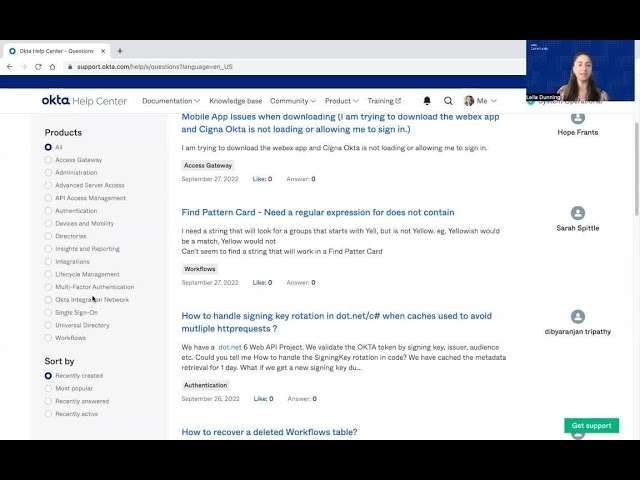Expand the Community menu
The width and height of the screenshot is (640, 480).
(293, 101)
